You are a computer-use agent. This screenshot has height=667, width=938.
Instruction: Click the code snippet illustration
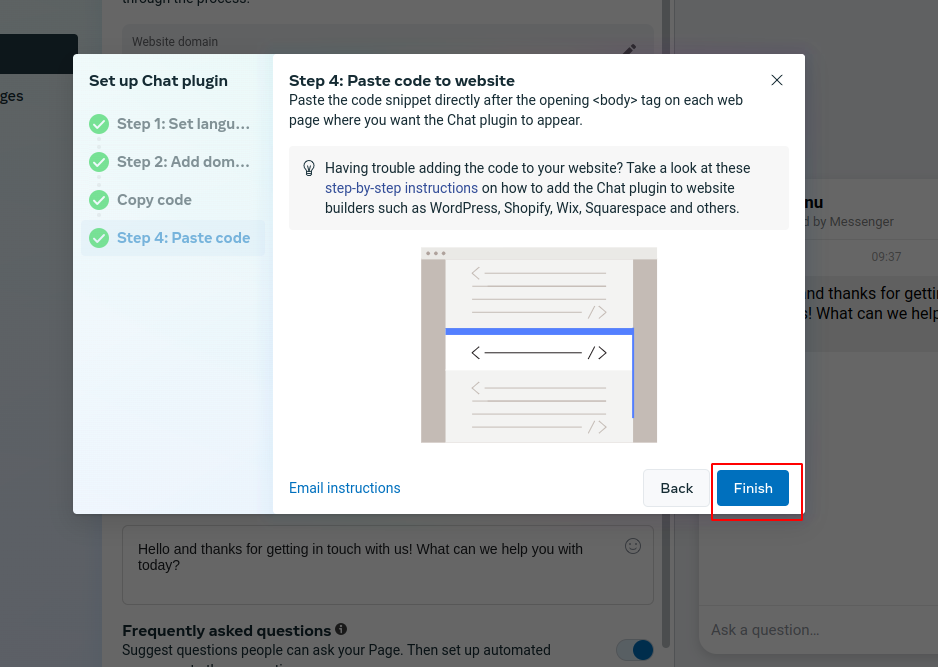tap(539, 345)
